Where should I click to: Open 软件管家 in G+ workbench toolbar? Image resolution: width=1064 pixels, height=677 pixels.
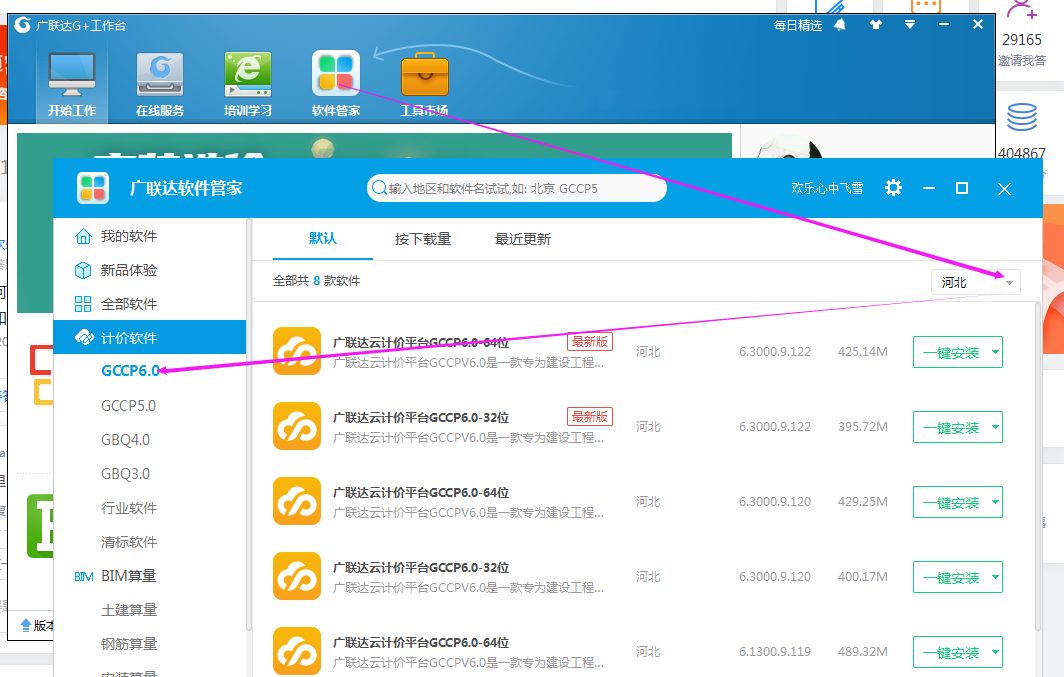click(x=336, y=85)
